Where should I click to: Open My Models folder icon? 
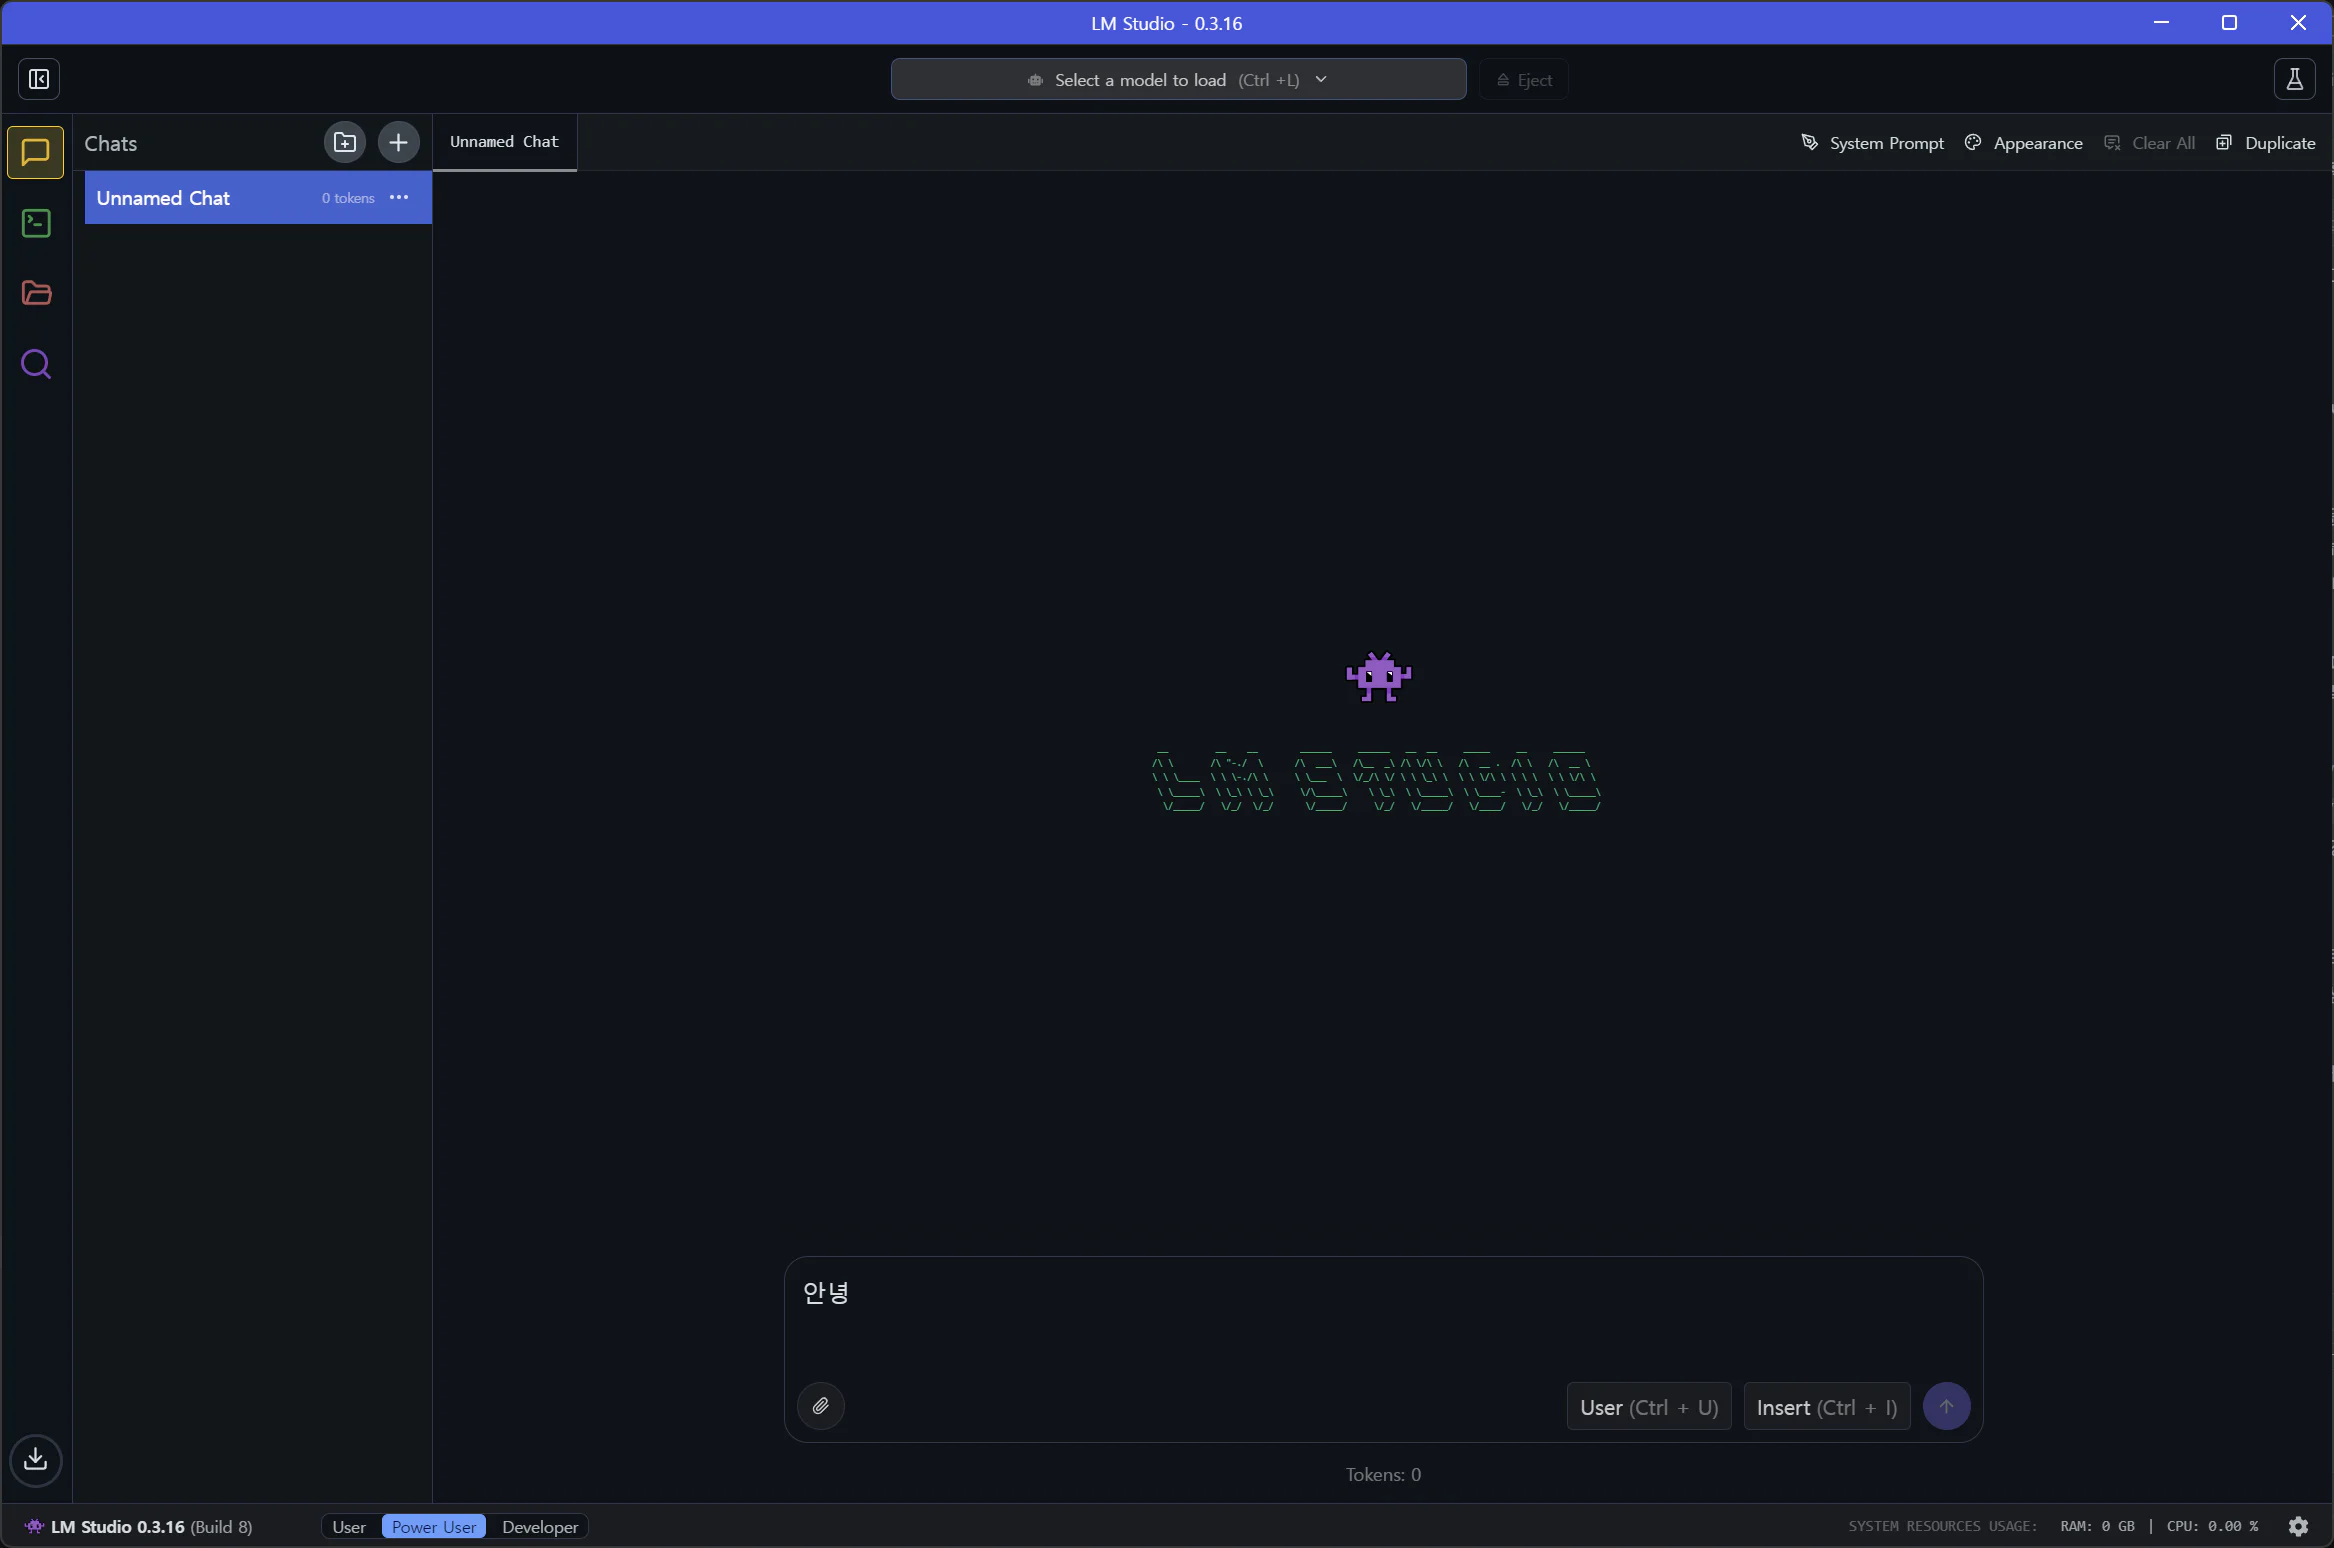click(36, 293)
